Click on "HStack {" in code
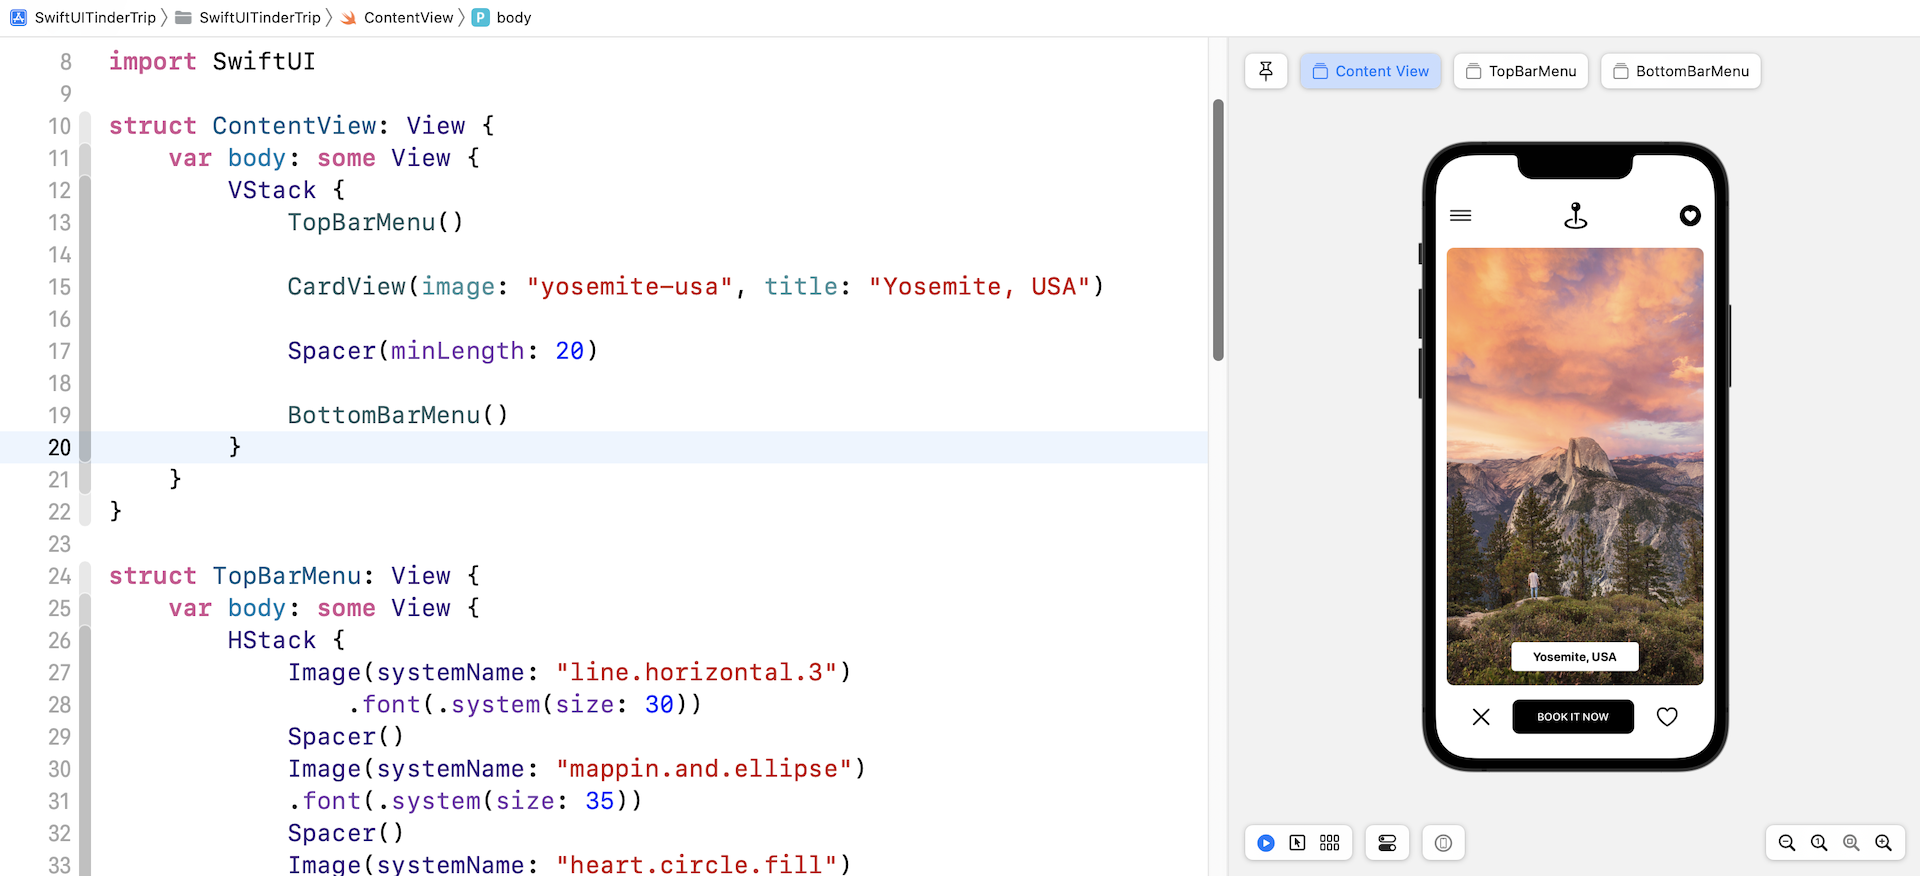 tap(286, 640)
